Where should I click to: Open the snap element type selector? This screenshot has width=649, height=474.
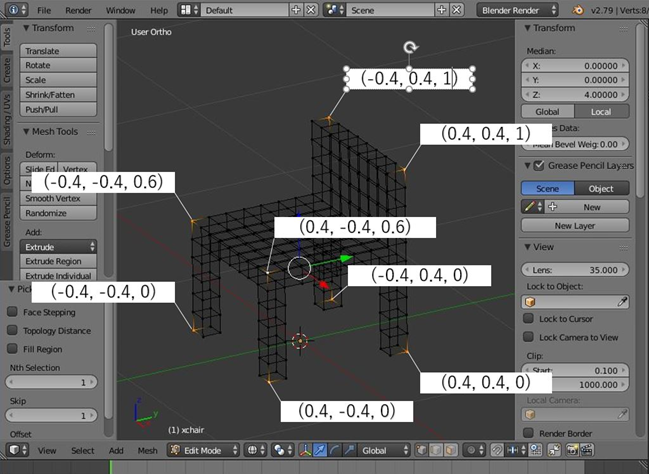516,450
